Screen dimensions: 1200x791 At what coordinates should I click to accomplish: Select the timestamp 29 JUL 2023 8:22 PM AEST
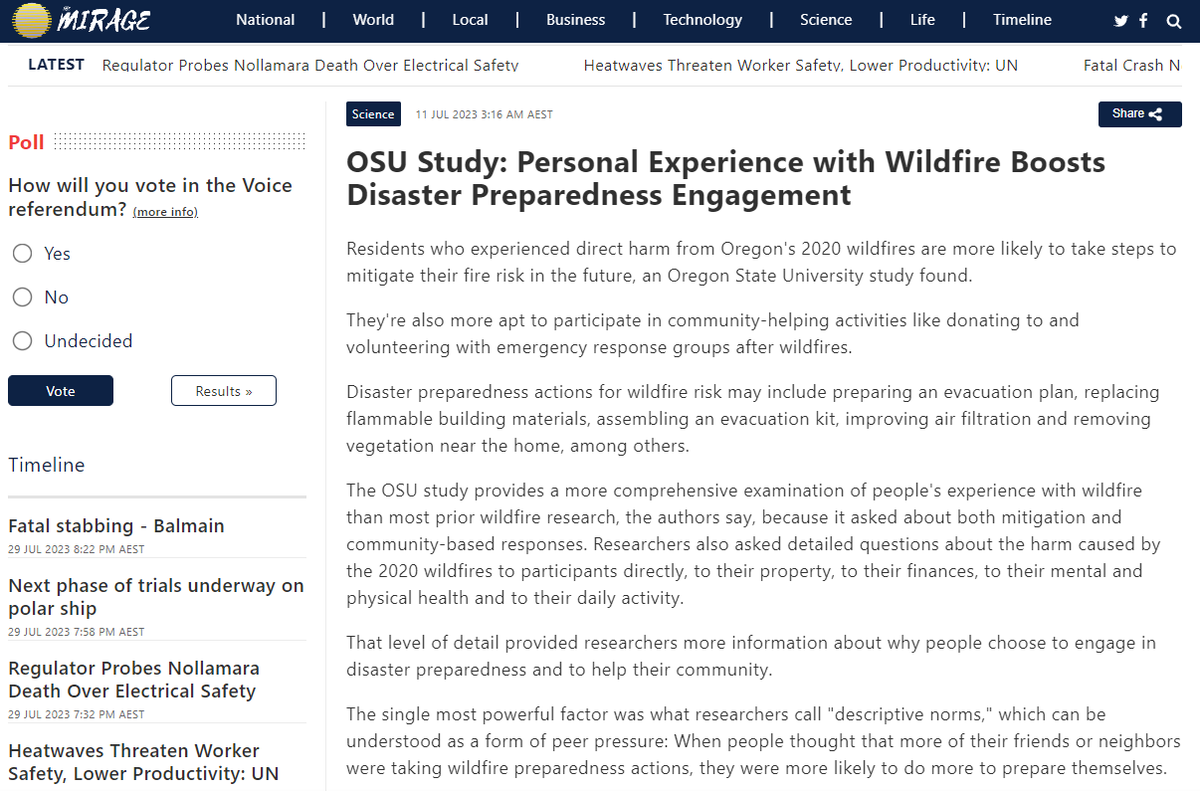click(76, 550)
